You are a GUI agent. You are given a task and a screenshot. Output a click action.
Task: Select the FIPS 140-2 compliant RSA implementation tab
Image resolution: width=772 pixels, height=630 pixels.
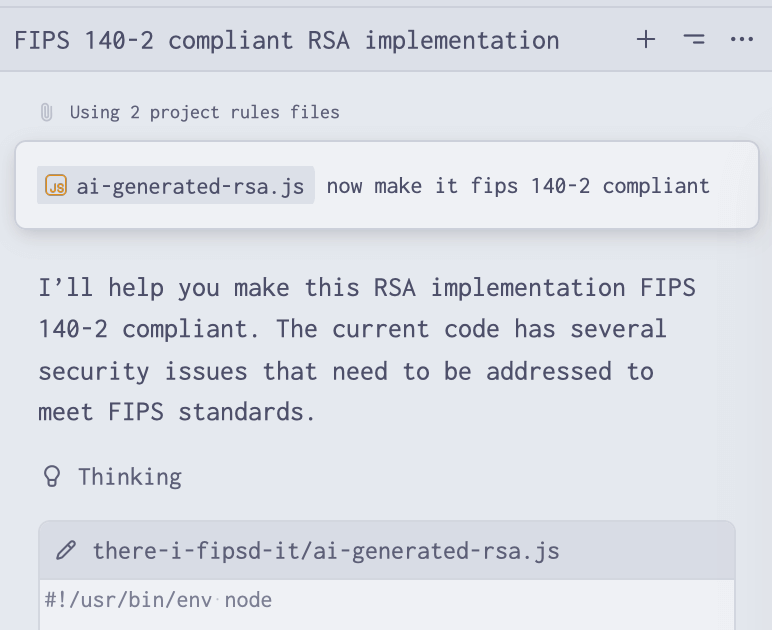tap(286, 40)
